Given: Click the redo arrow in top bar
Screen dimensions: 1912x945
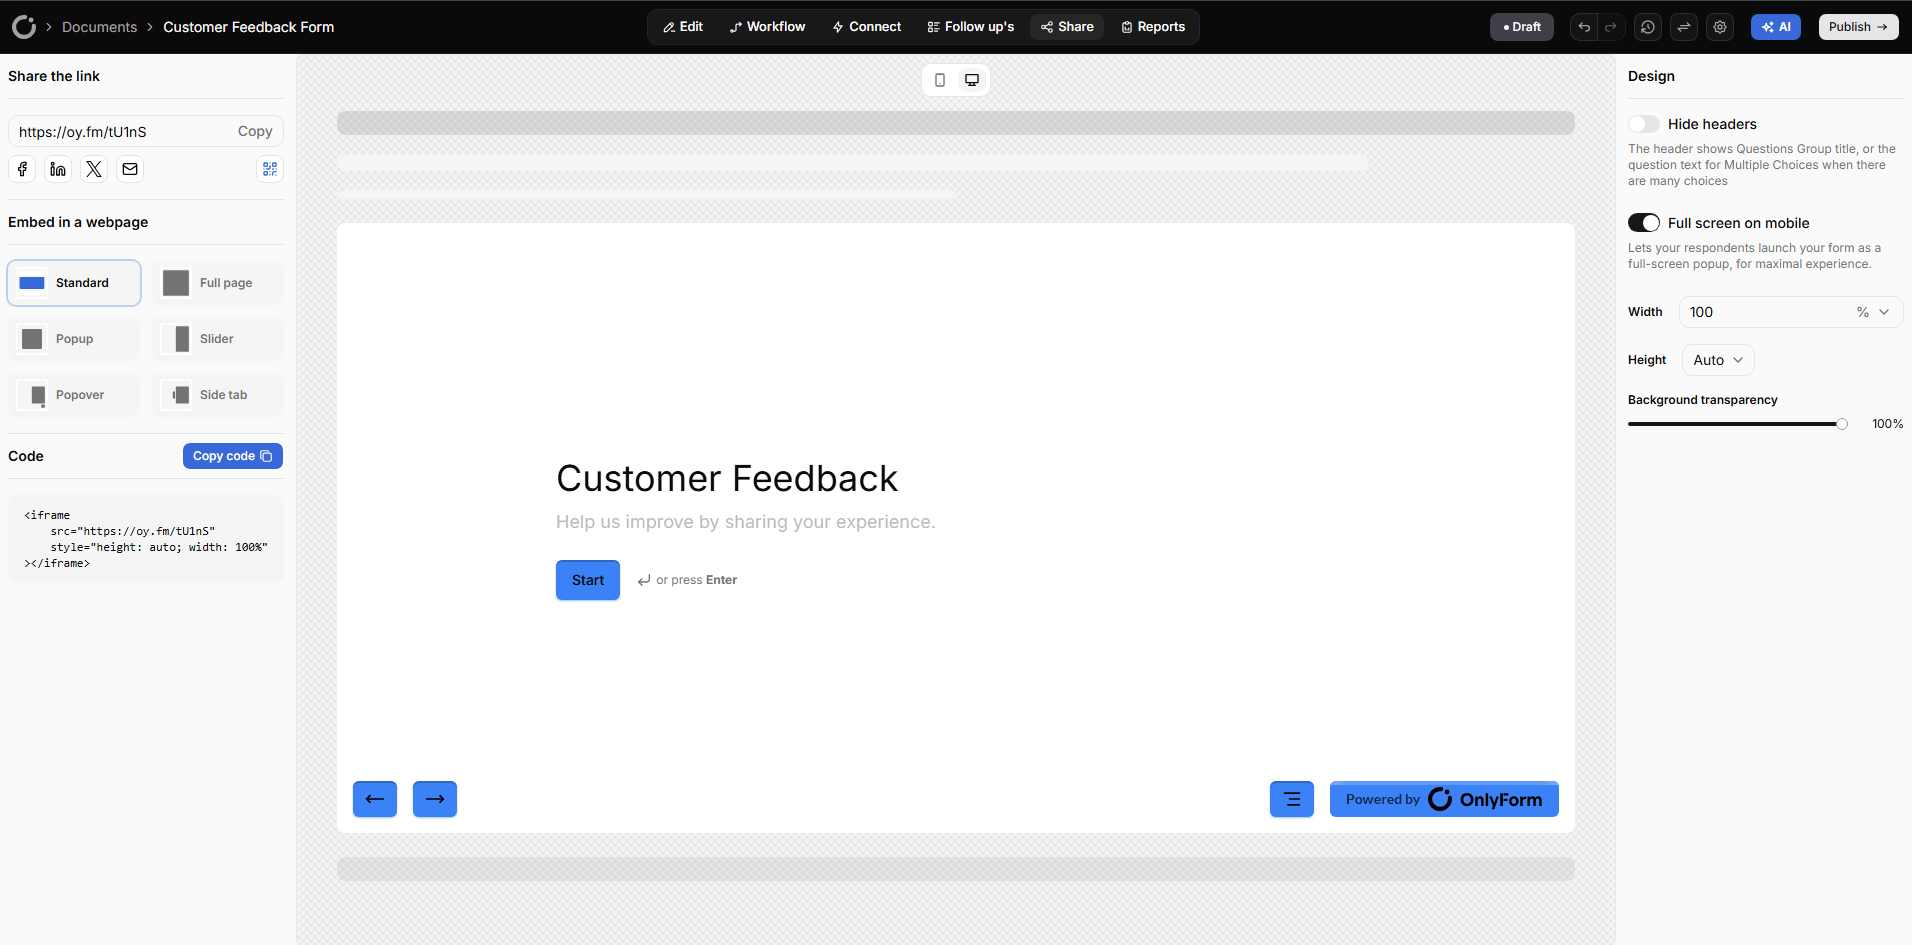Looking at the screenshot, I should pyautogui.click(x=1611, y=27).
